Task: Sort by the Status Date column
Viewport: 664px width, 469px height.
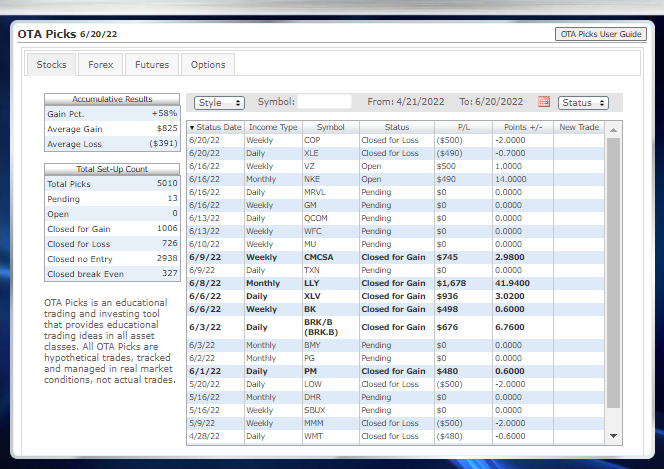Action: [x=215, y=127]
